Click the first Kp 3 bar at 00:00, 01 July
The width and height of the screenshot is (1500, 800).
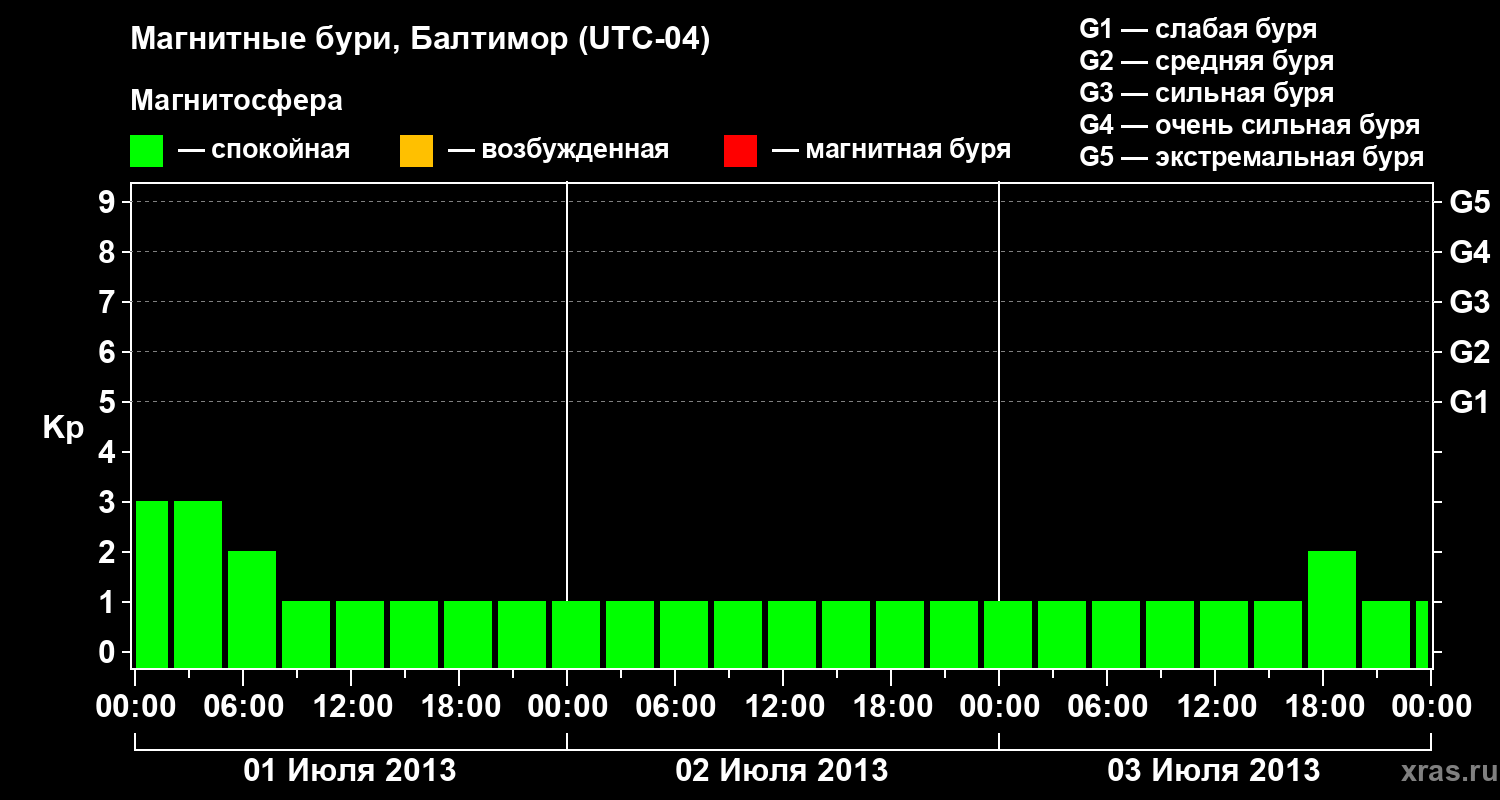click(x=152, y=584)
